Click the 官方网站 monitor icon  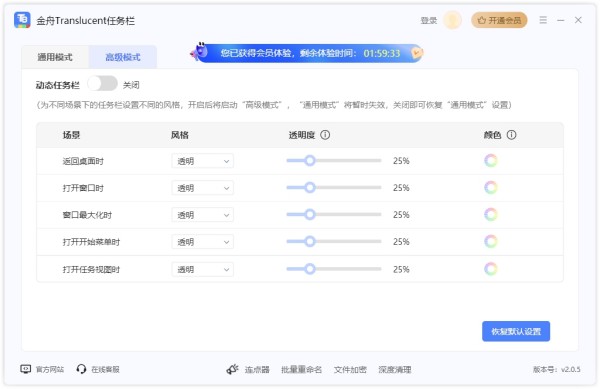coord(26,369)
